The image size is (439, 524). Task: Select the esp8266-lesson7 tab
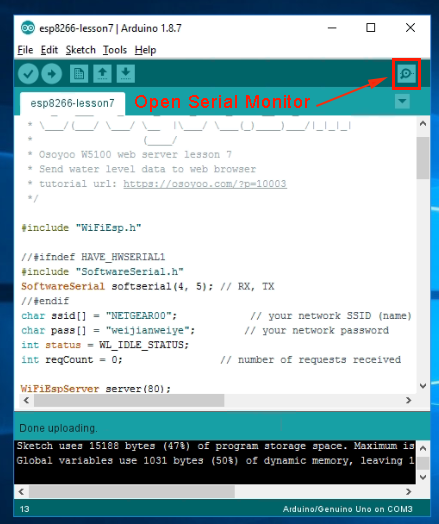pos(72,103)
